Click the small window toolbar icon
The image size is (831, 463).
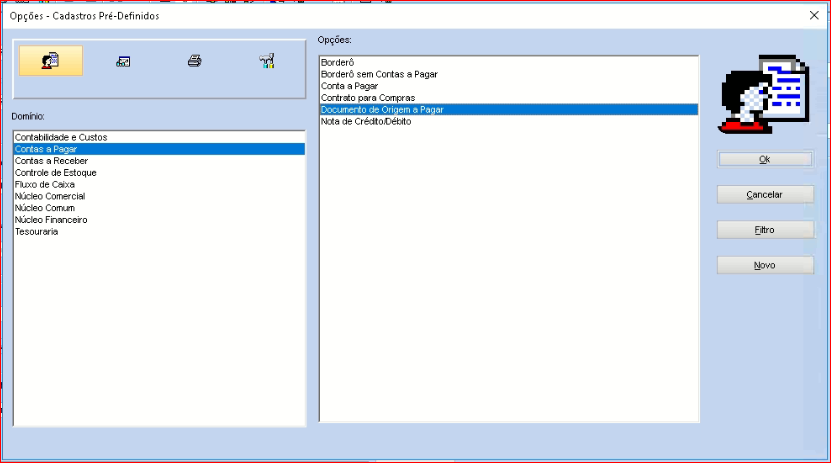[123, 62]
